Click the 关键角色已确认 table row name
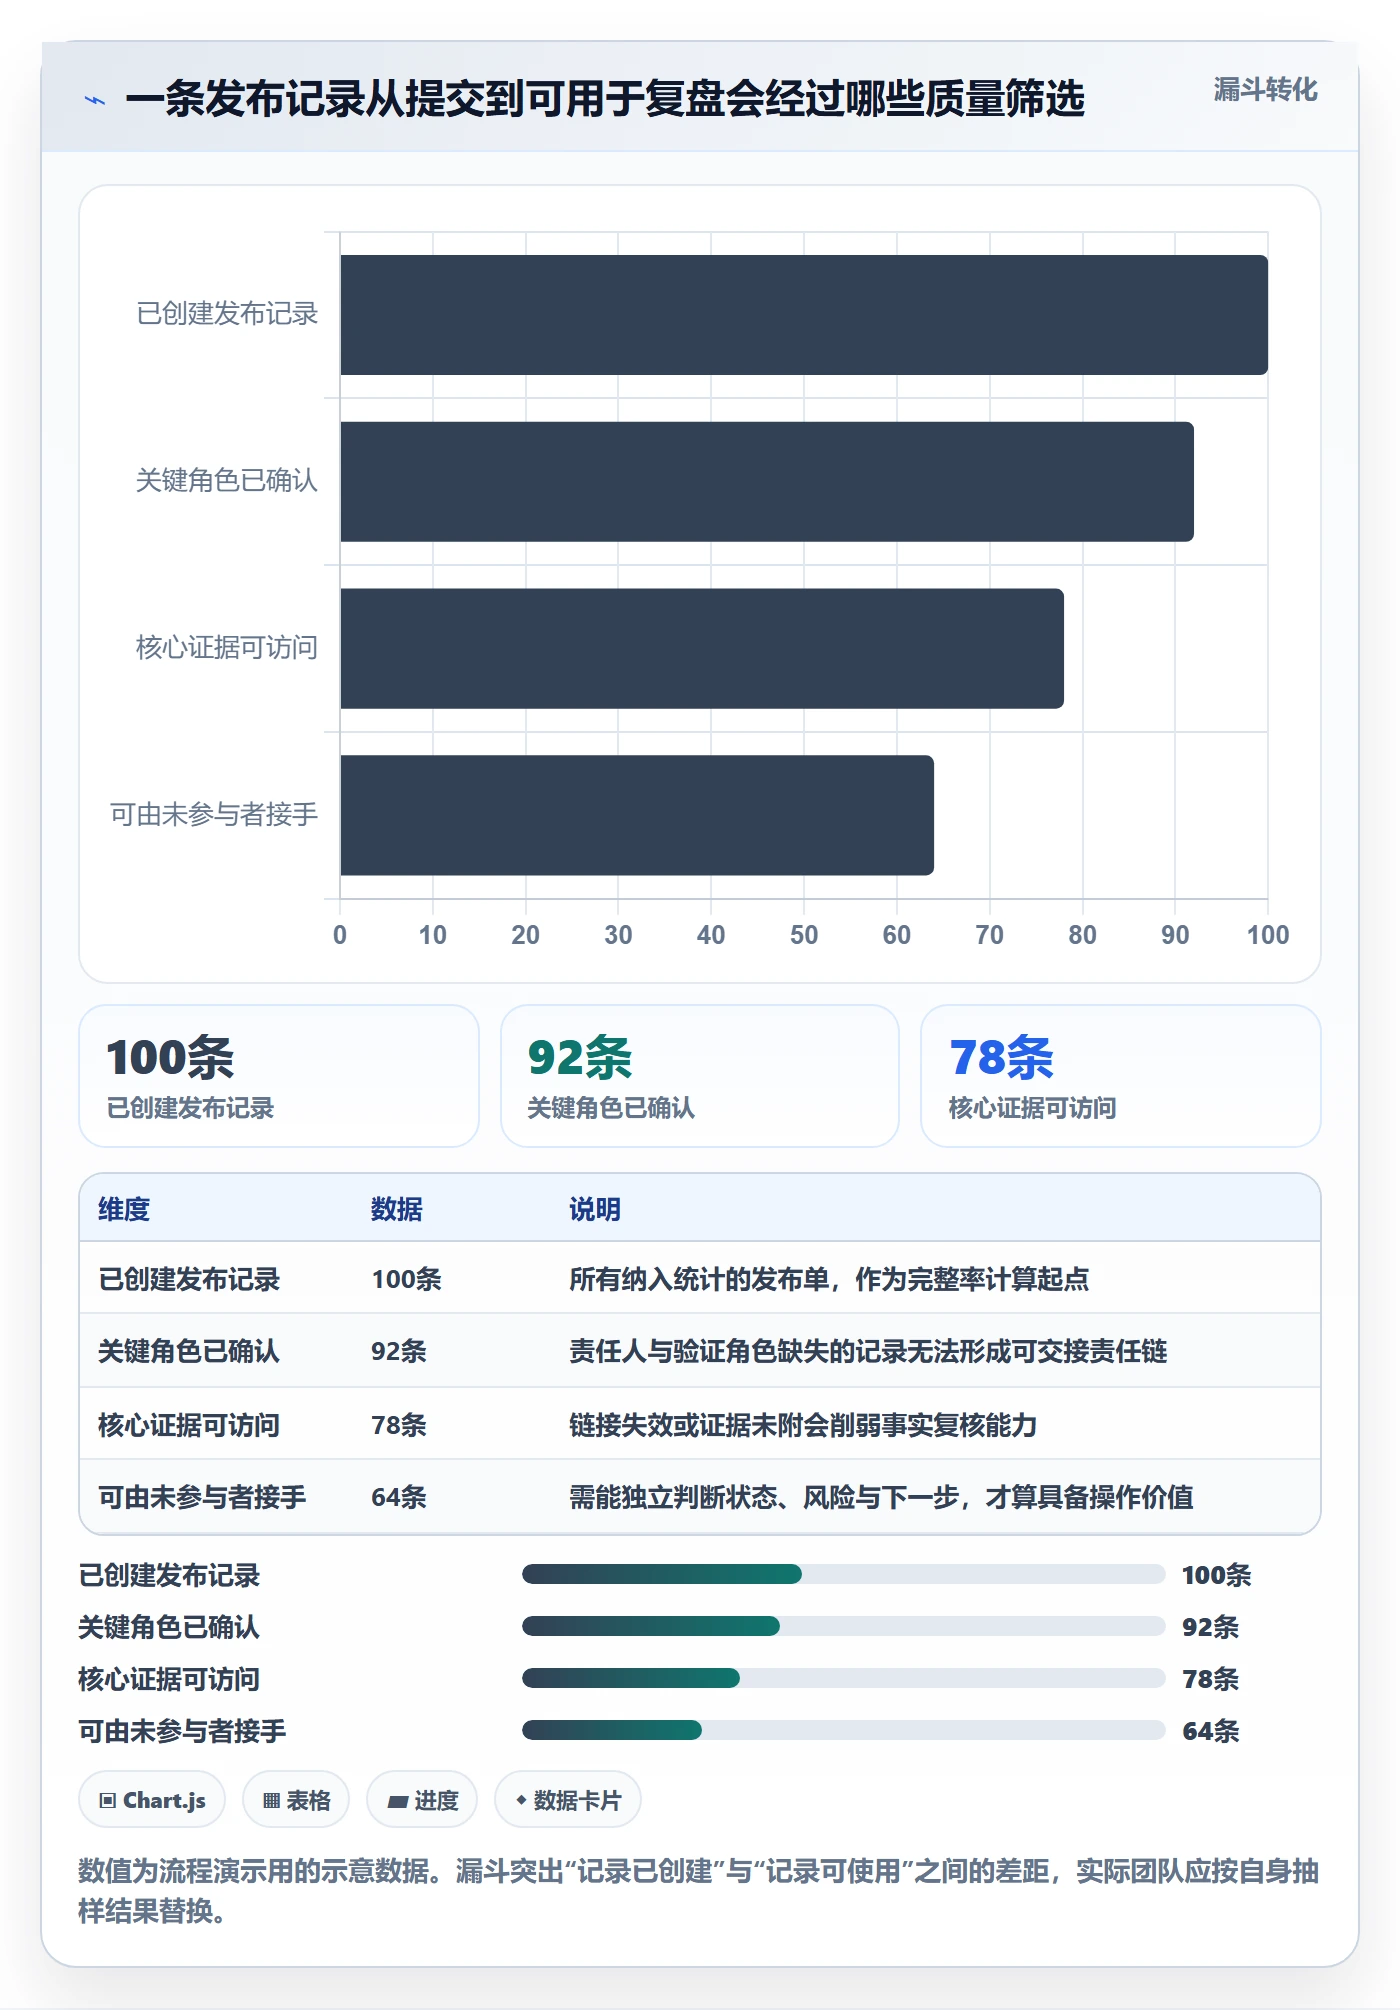1400x2010 pixels. coord(189,1351)
